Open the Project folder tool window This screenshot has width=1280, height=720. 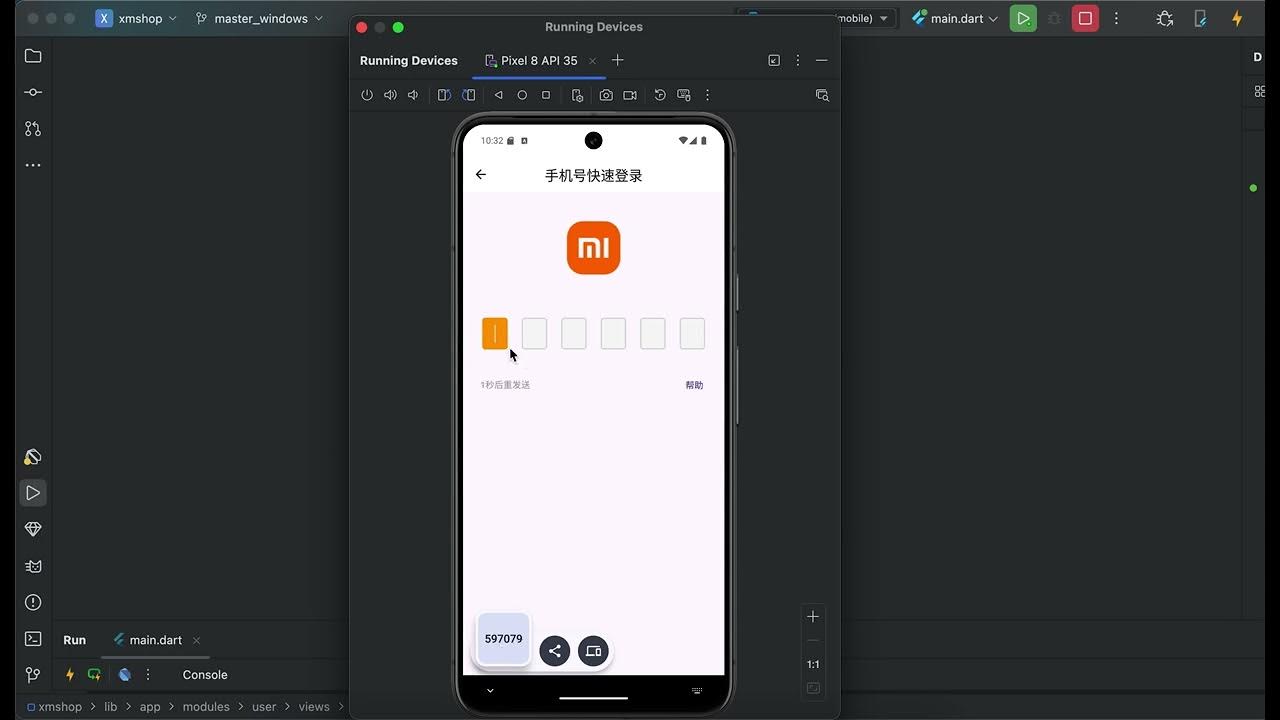tap(33, 56)
